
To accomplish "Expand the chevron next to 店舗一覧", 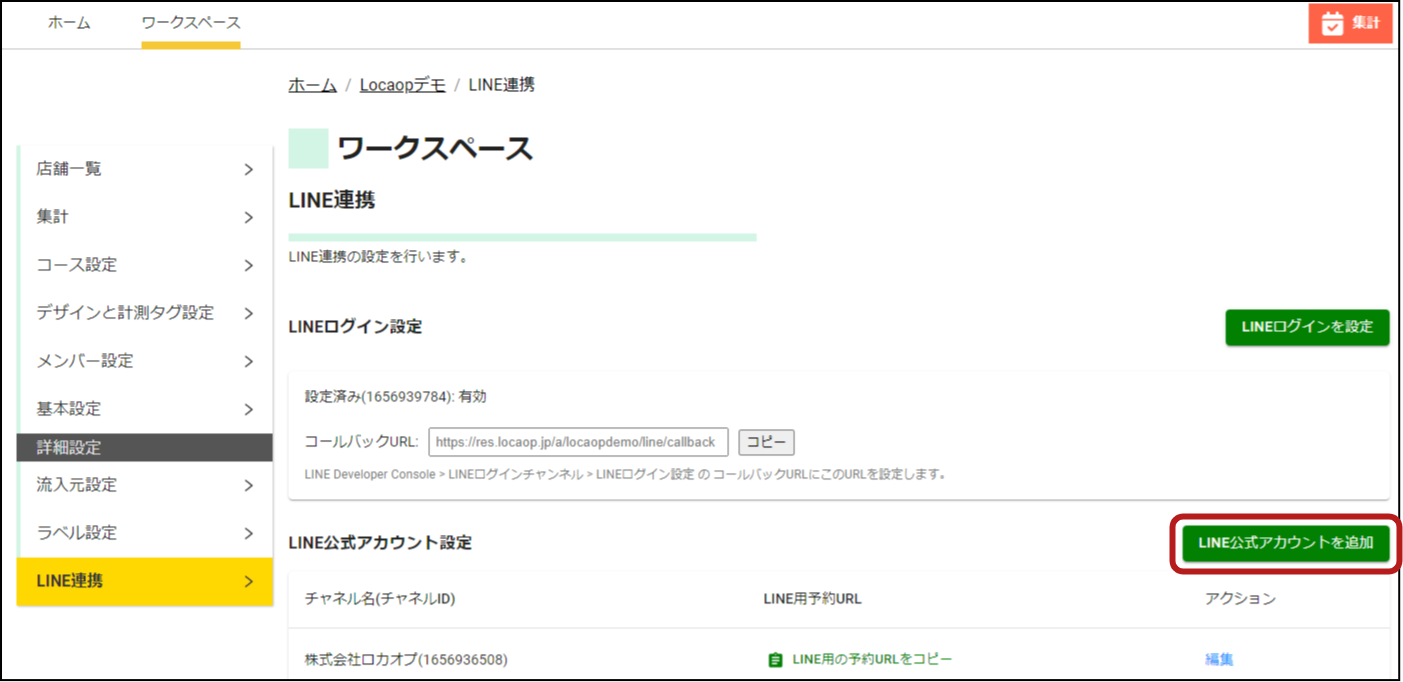I will (x=249, y=170).
